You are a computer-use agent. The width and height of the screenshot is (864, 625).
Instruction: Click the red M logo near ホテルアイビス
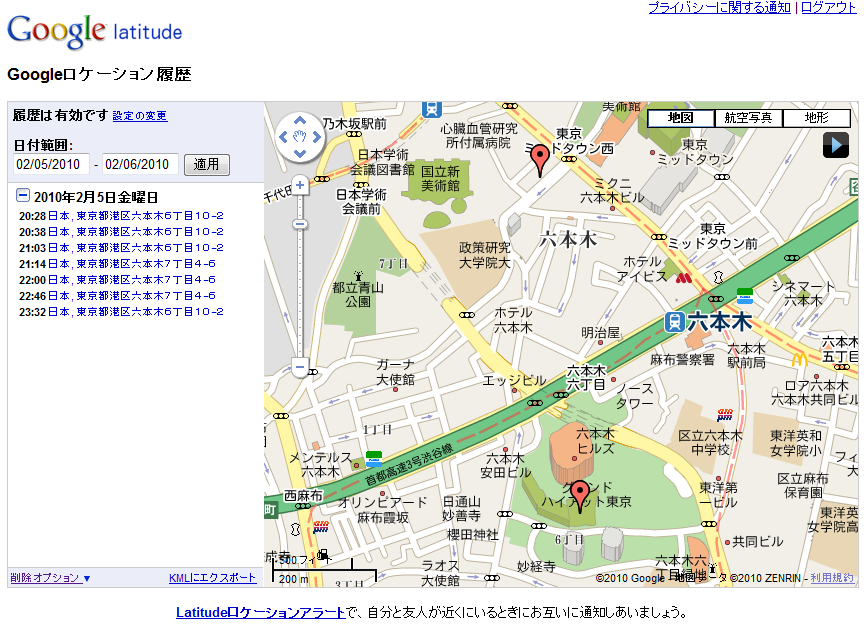point(684,278)
